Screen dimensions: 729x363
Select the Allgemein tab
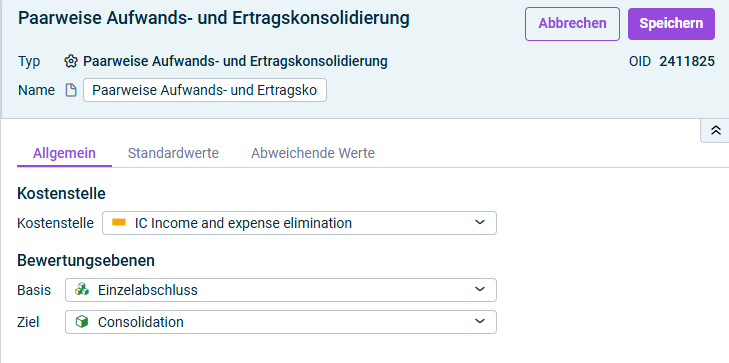coord(64,153)
